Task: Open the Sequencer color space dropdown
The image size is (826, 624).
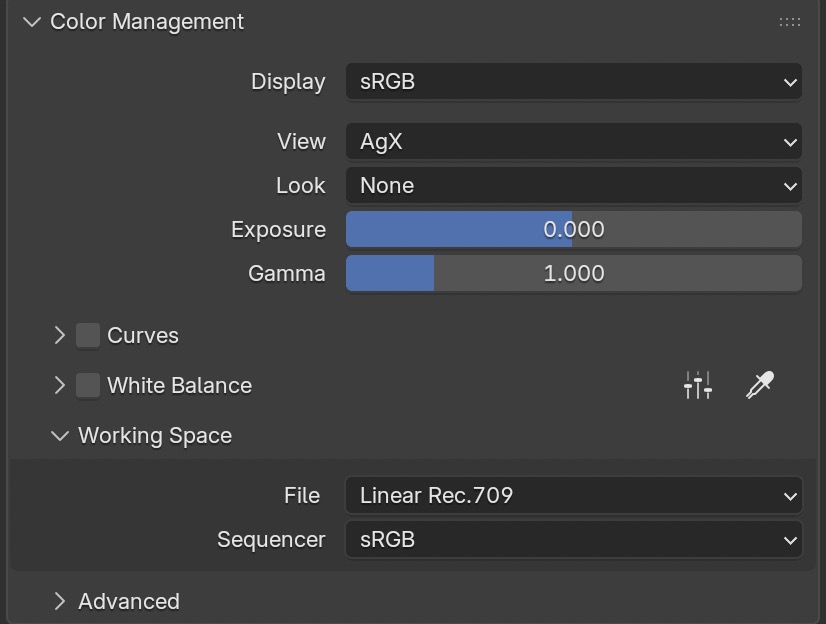Action: (573, 539)
